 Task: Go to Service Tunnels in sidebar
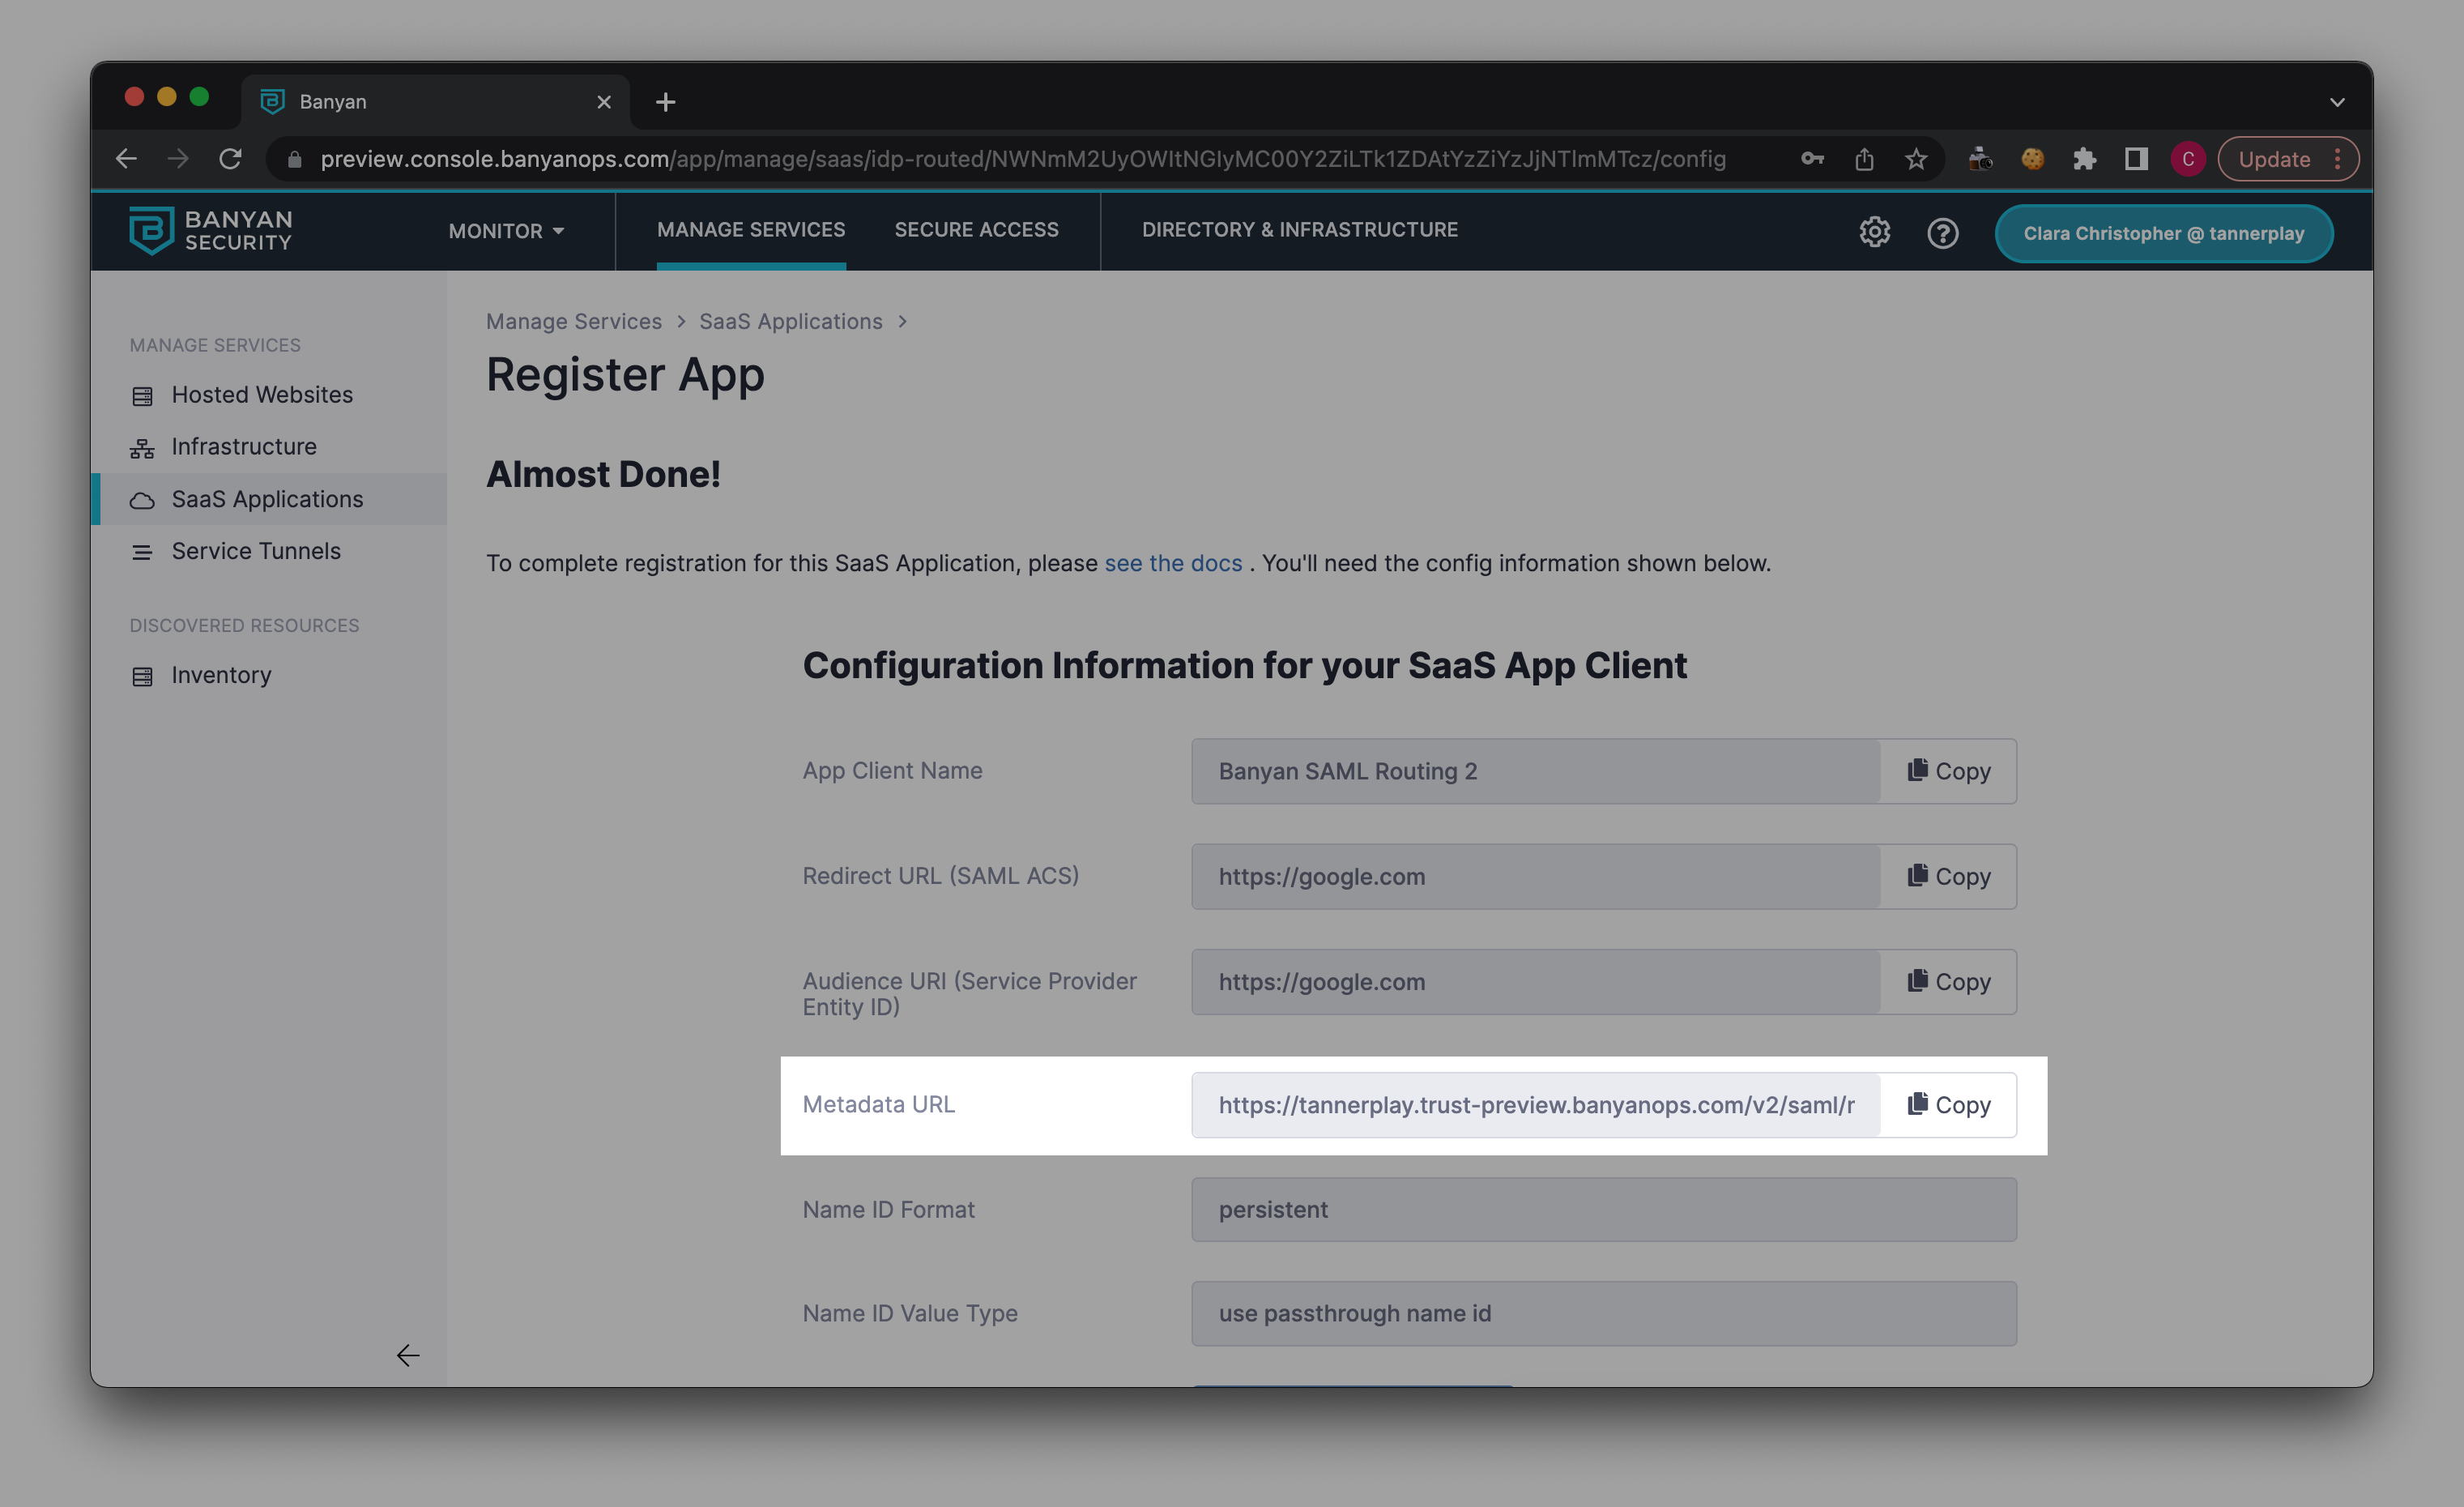click(x=256, y=551)
